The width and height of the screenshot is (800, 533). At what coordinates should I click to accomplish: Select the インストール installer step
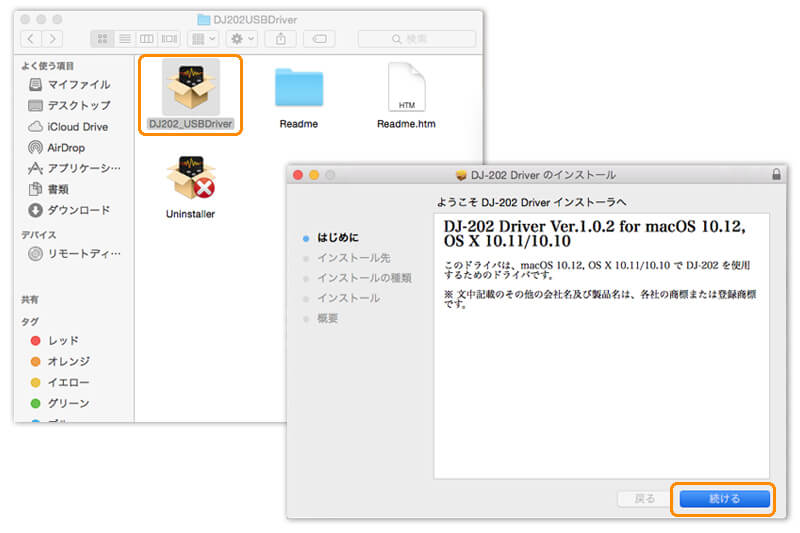[348, 298]
